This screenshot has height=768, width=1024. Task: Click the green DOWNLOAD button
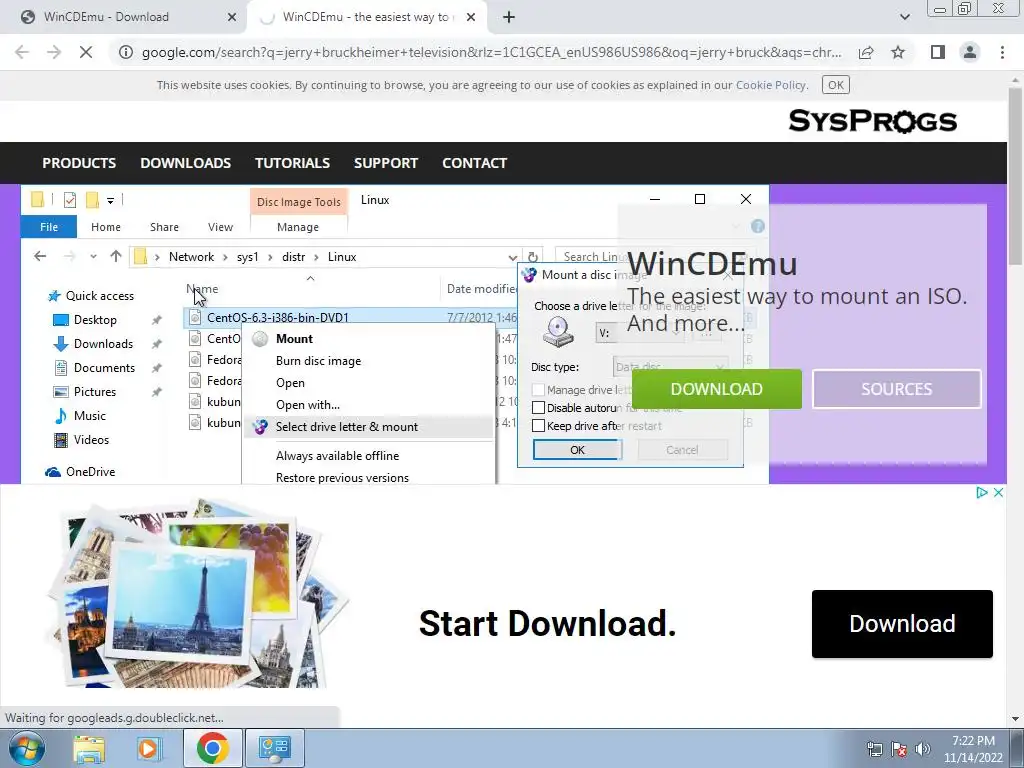tap(716, 389)
